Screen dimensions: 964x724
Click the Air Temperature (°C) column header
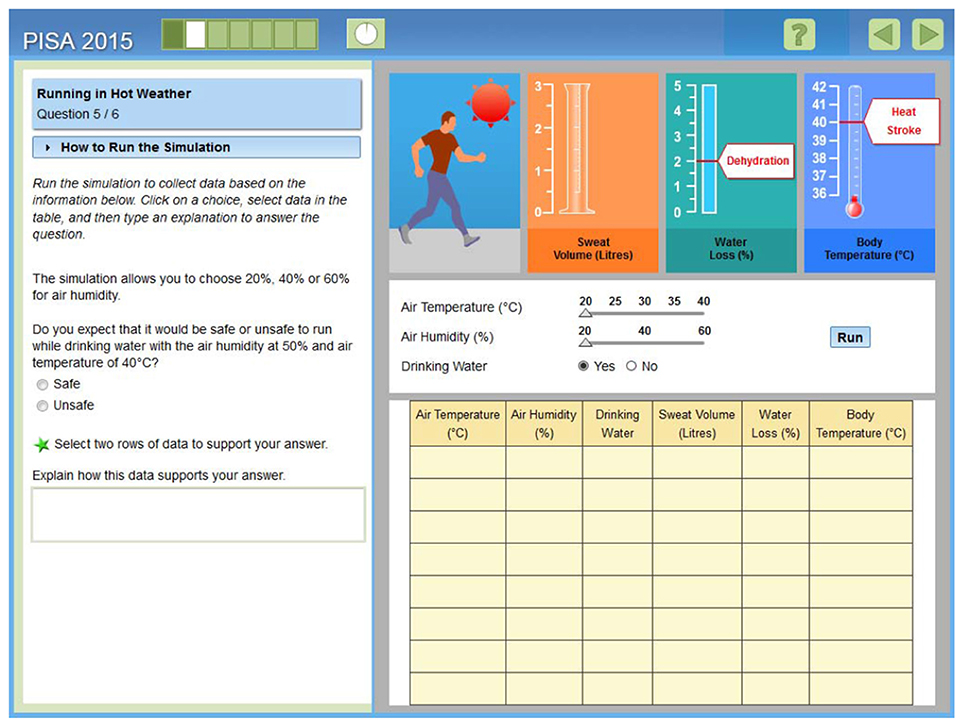[x=457, y=423]
